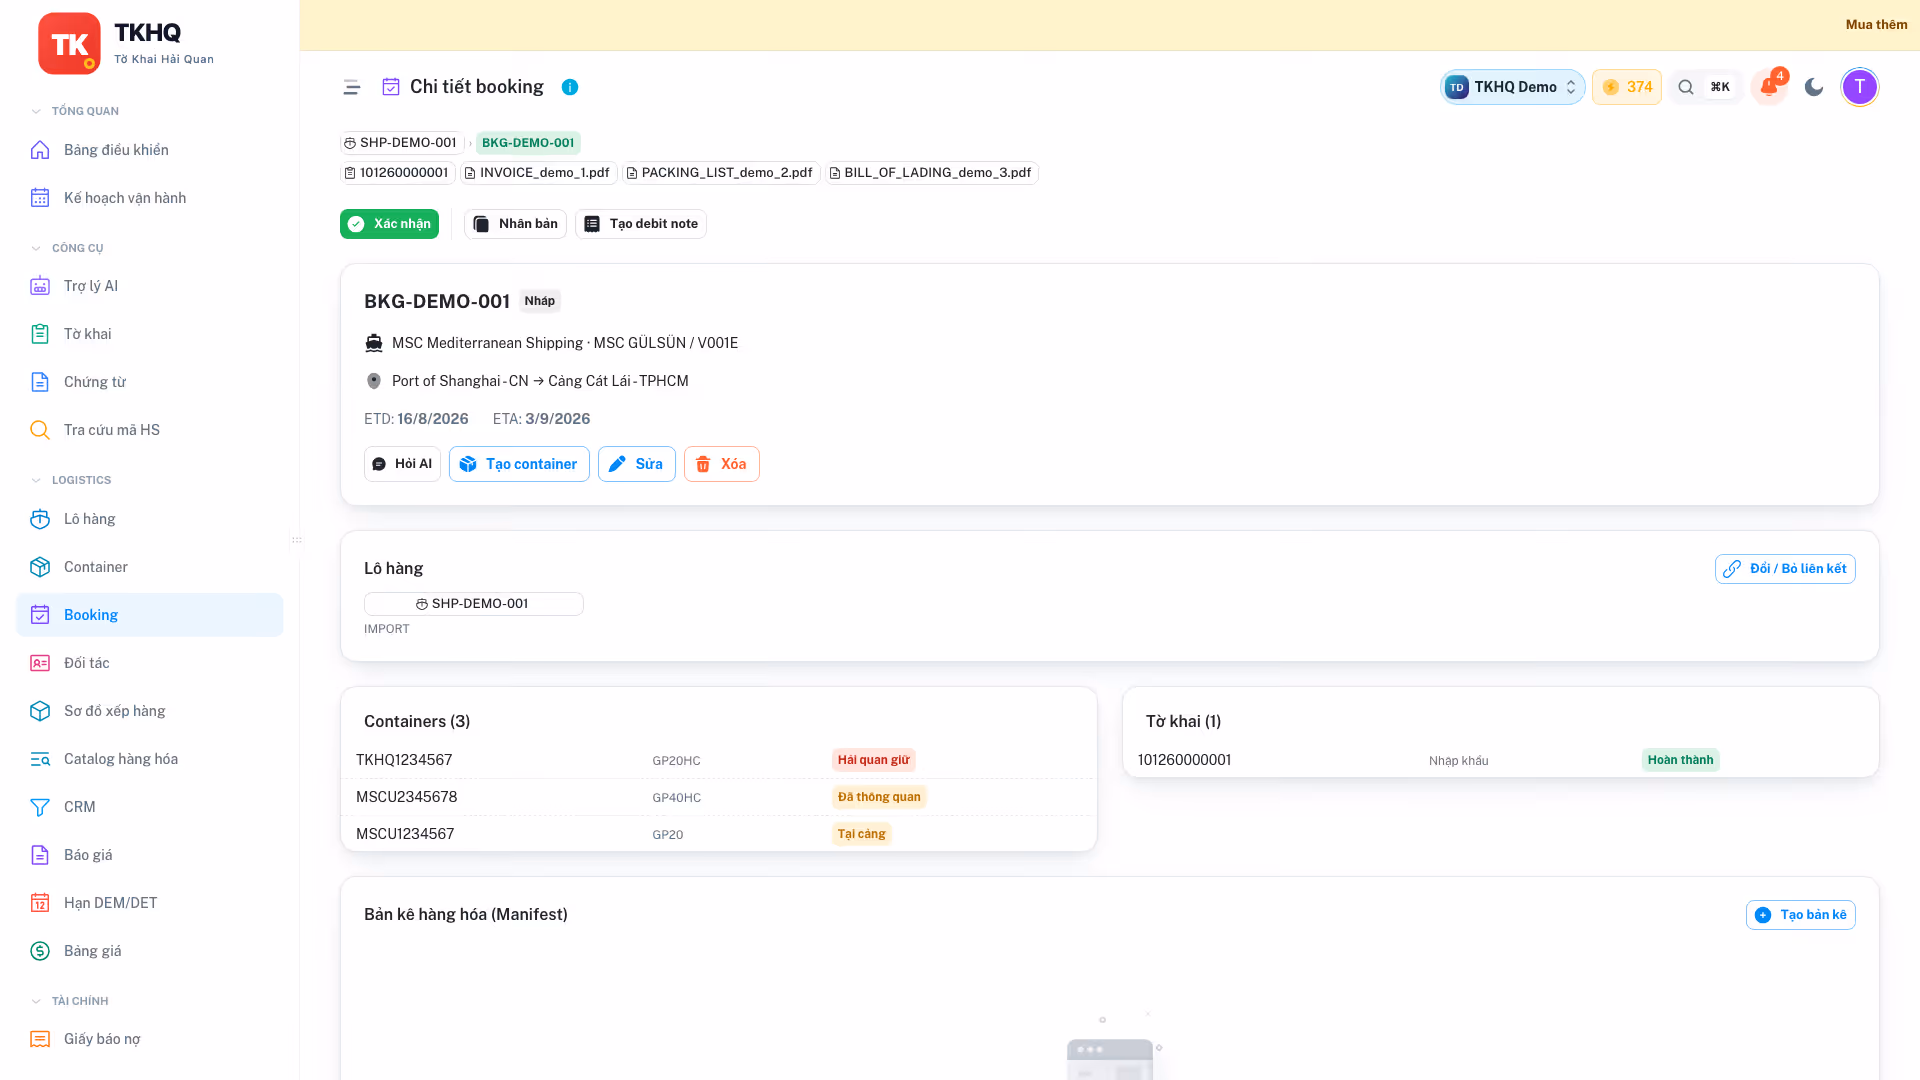1920x1080 pixels.
Task: Click the 374 credits coin badge
Action: pyautogui.click(x=1627, y=87)
